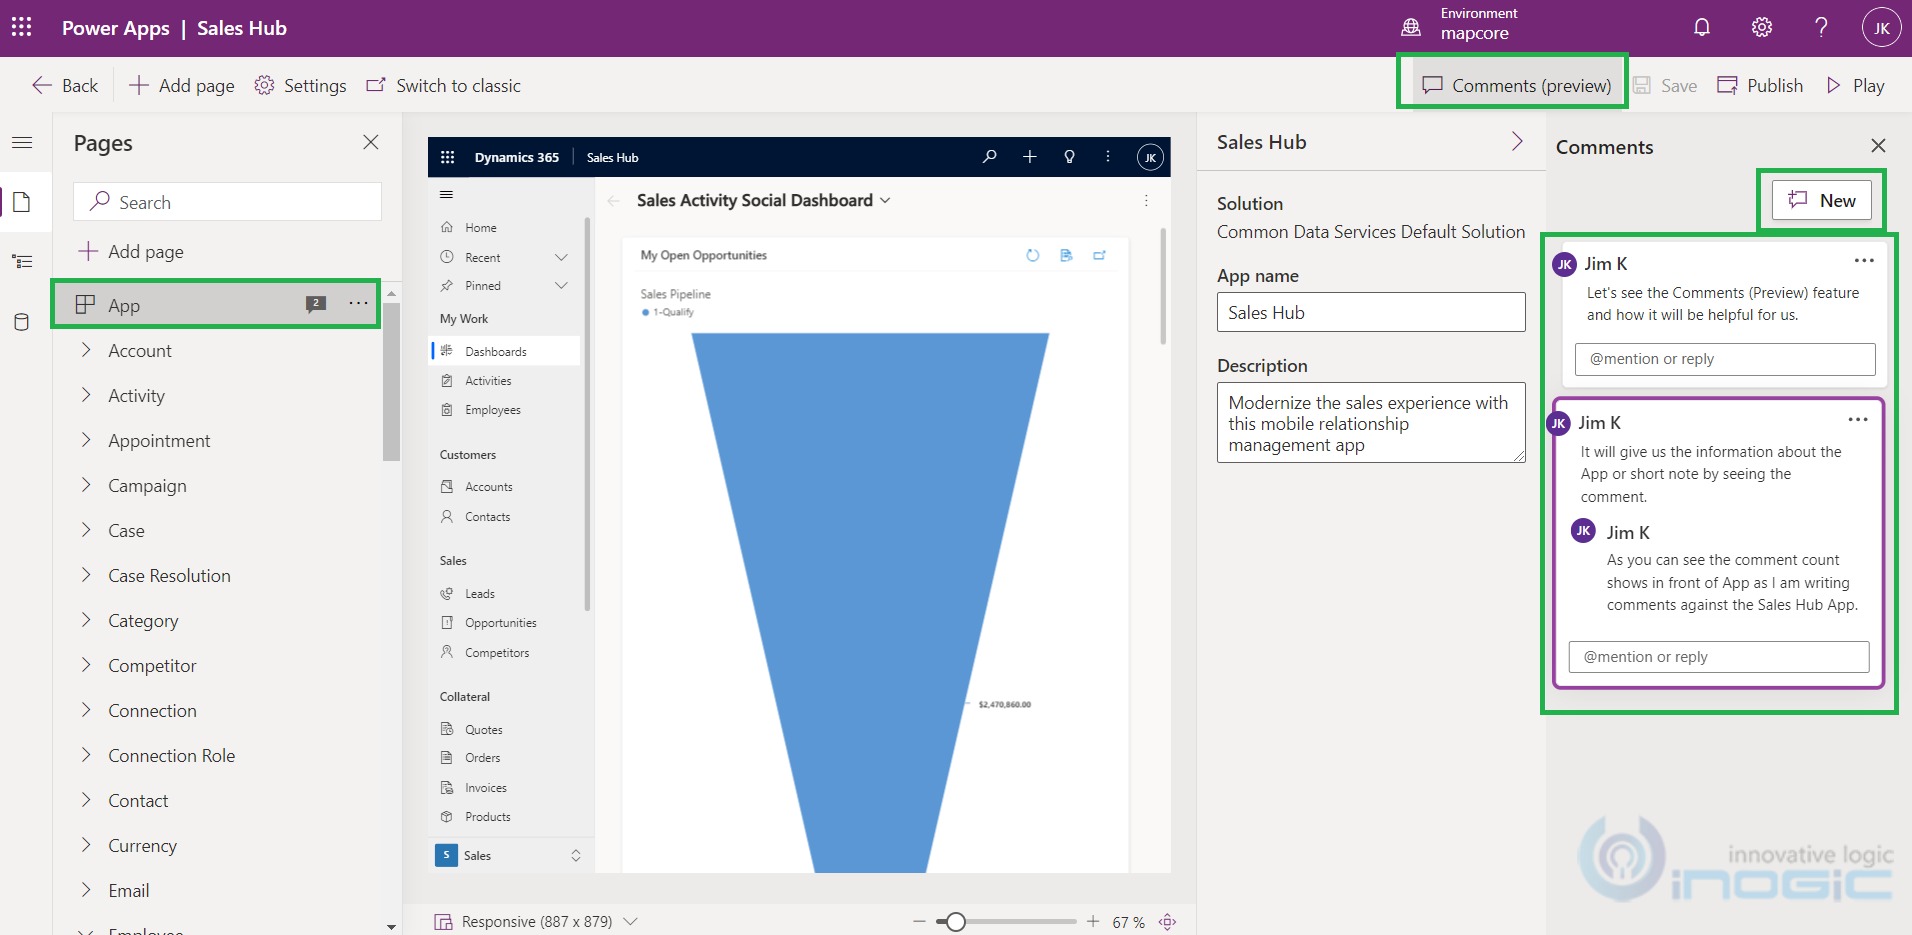Open the Power Apps app launcher waffle

[x=21, y=27]
